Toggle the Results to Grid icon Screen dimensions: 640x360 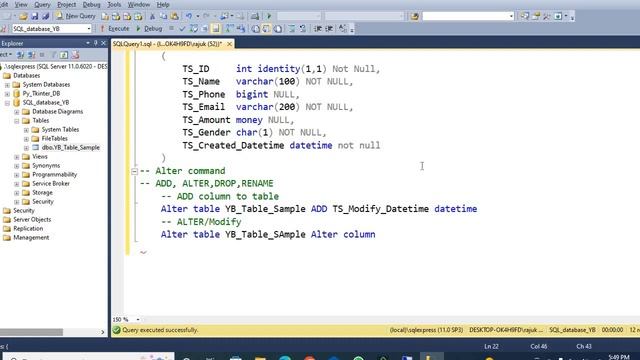(266, 29)
